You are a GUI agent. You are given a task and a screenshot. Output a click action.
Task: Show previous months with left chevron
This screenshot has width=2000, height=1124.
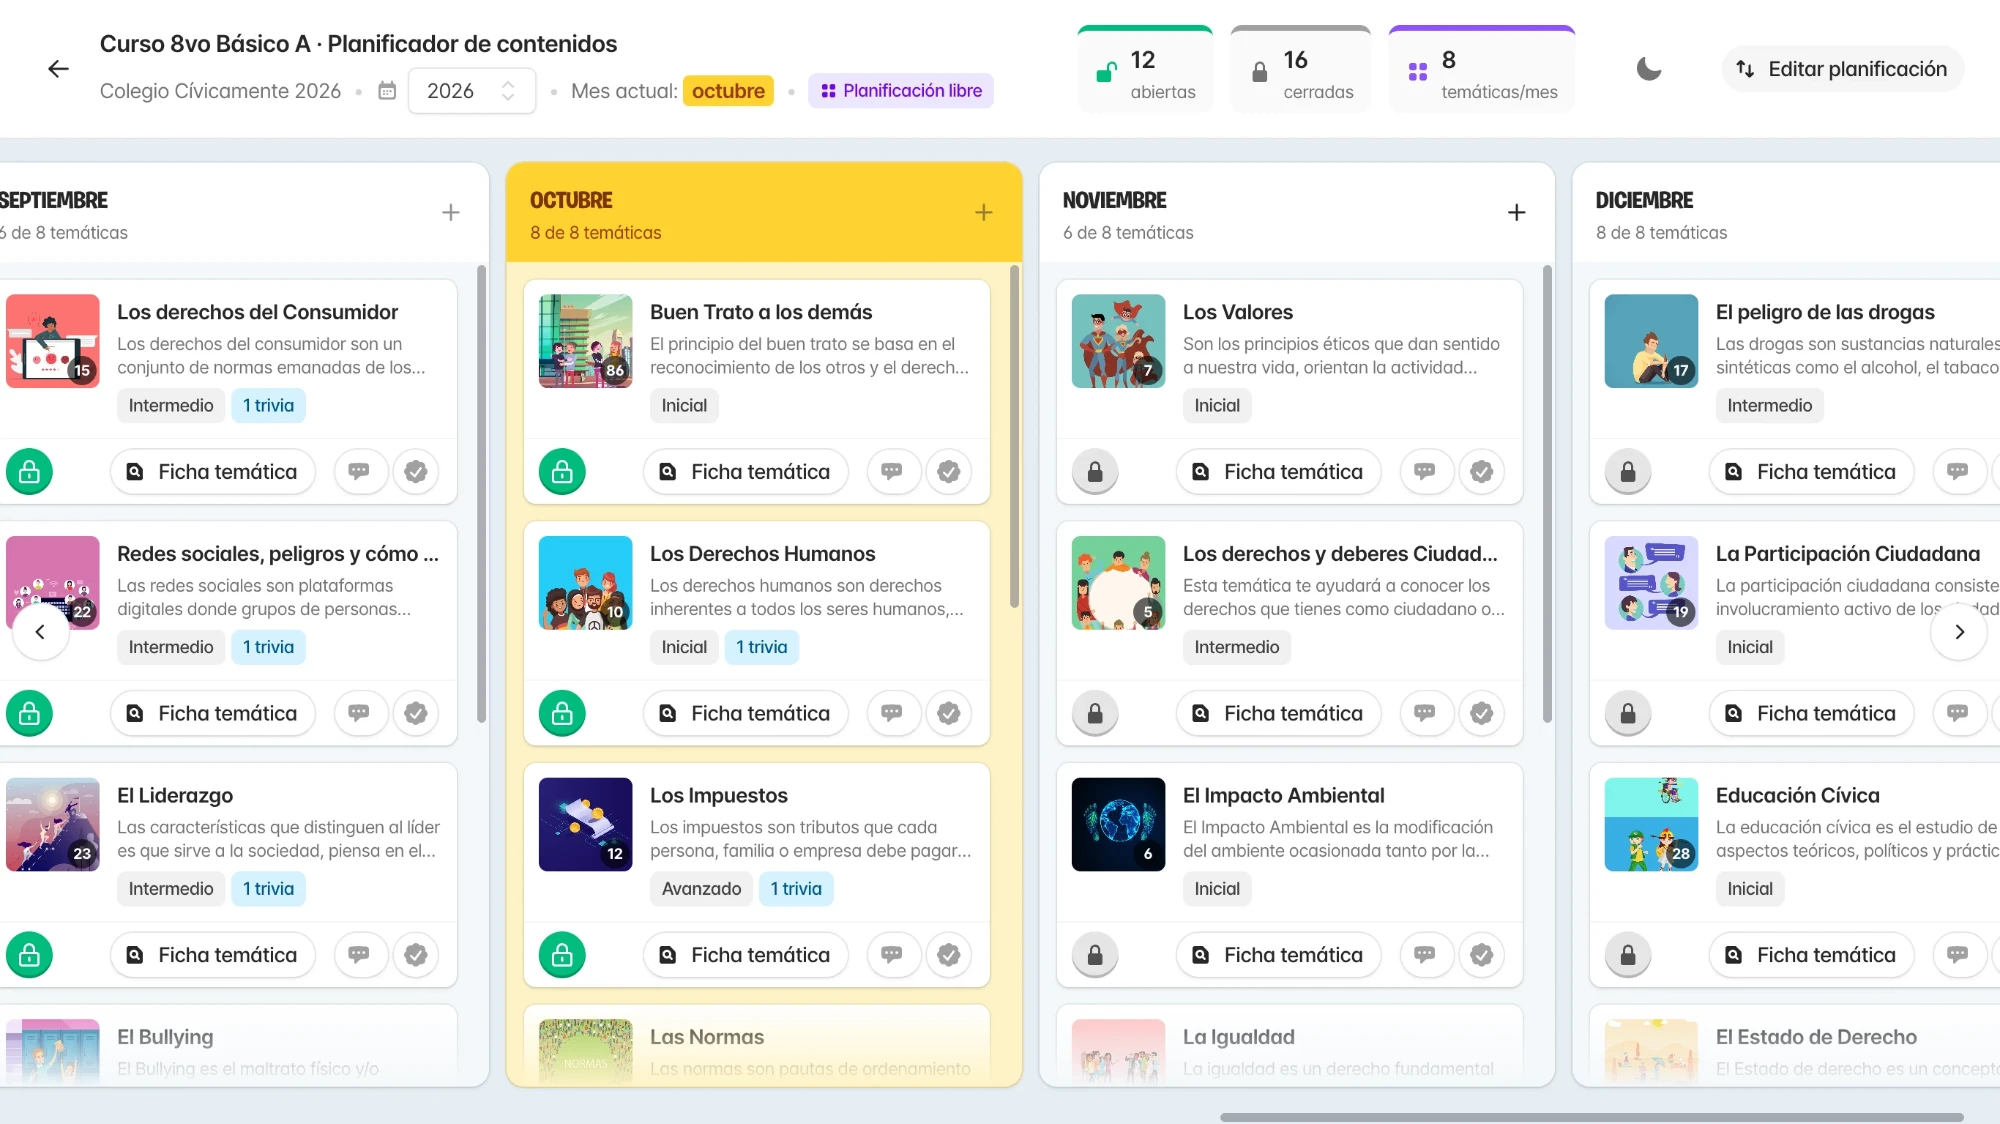(40, 632)
